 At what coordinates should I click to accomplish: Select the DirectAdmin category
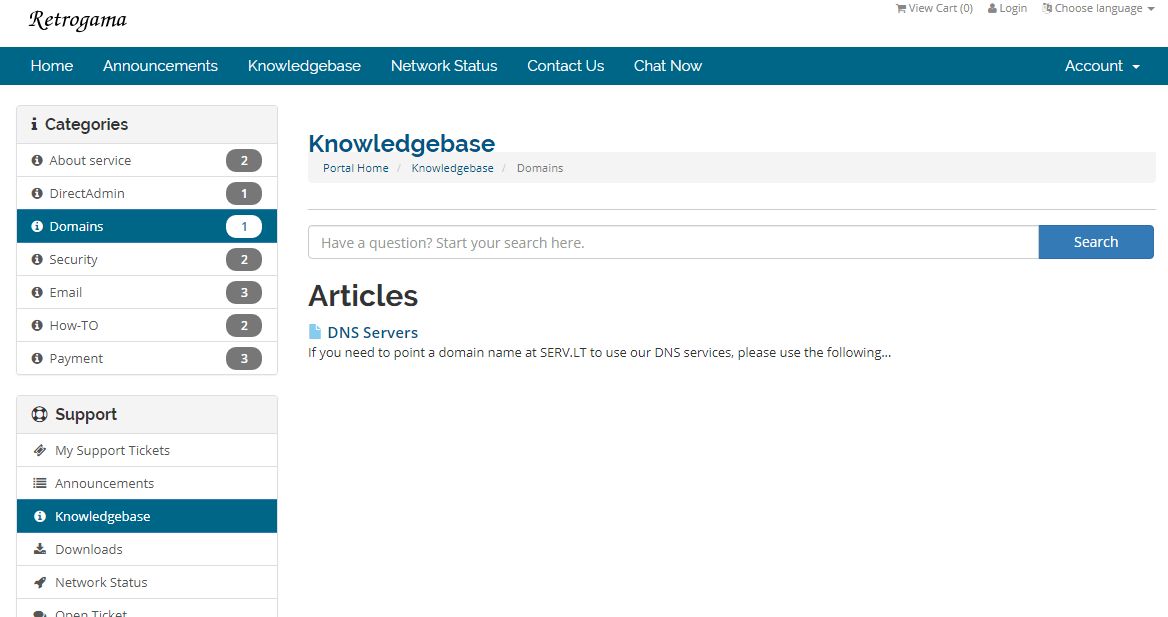tap(147, 193)
